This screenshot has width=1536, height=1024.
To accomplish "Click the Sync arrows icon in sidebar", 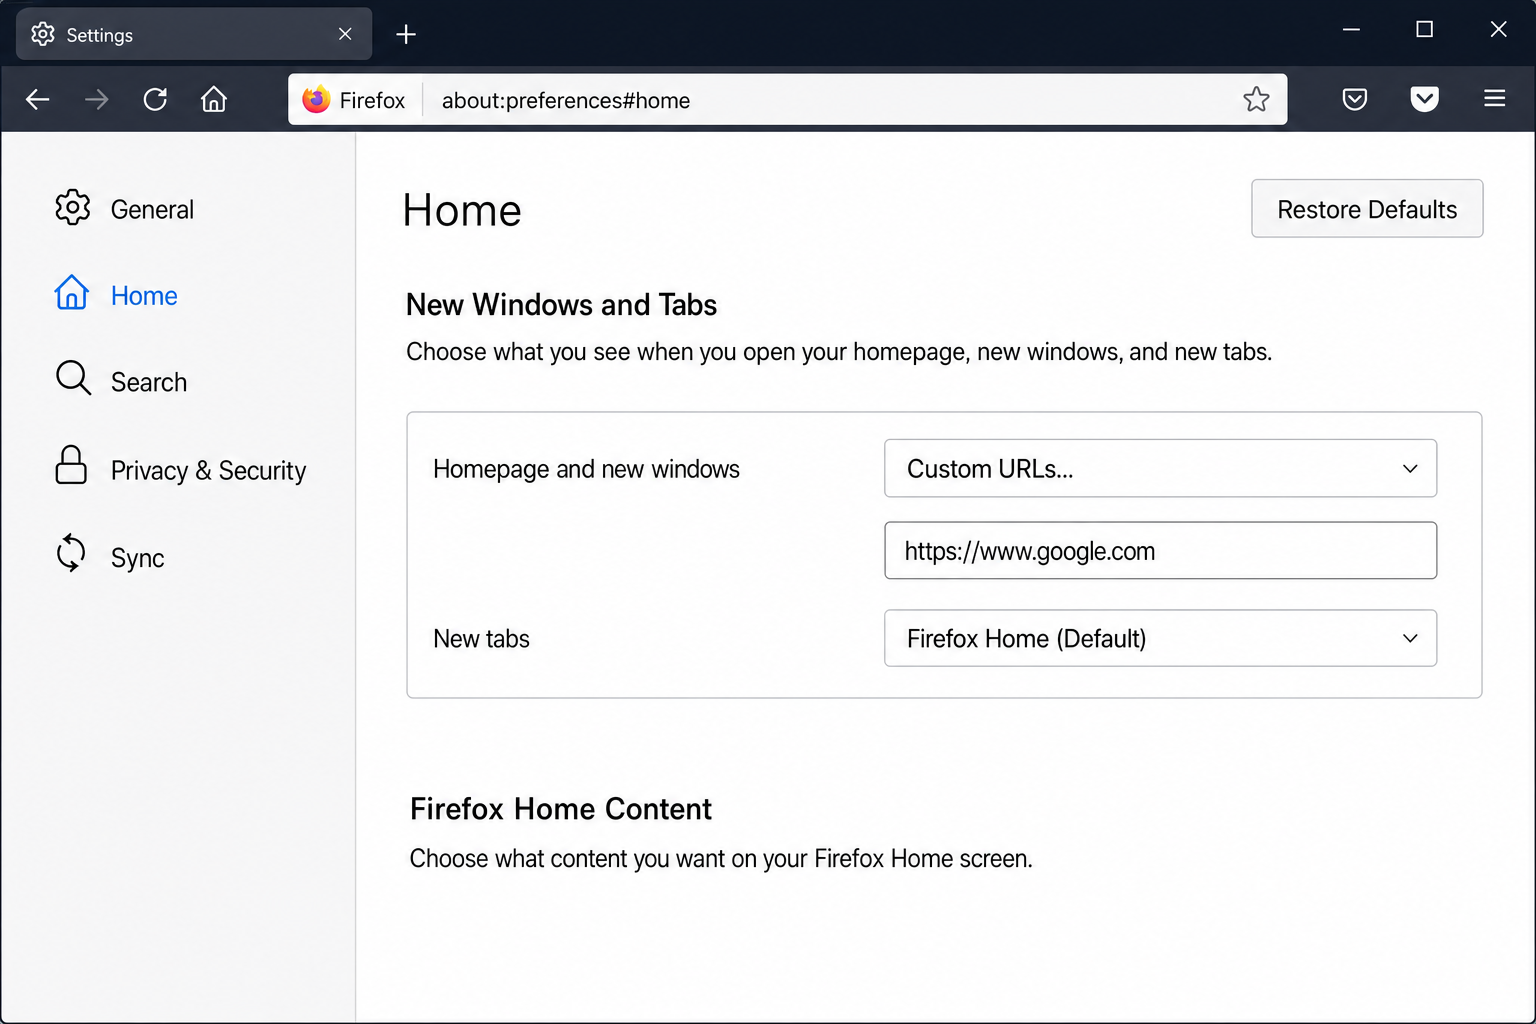I will coord(71,553).
